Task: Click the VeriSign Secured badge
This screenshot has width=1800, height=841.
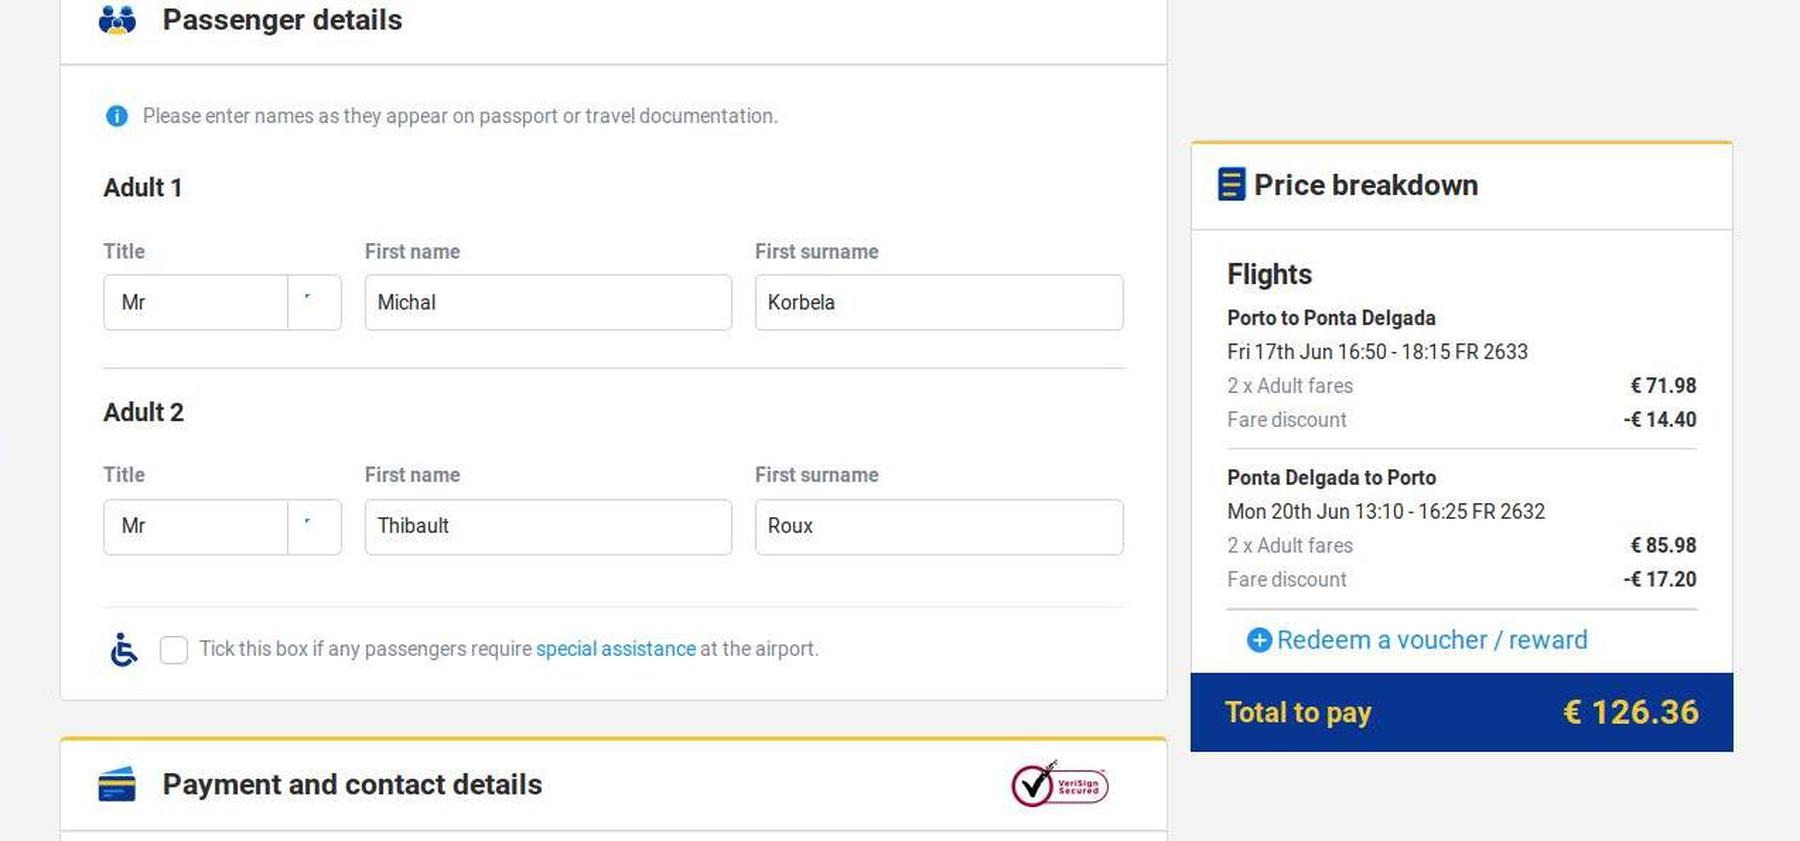Action: [x=1059, y=785]
